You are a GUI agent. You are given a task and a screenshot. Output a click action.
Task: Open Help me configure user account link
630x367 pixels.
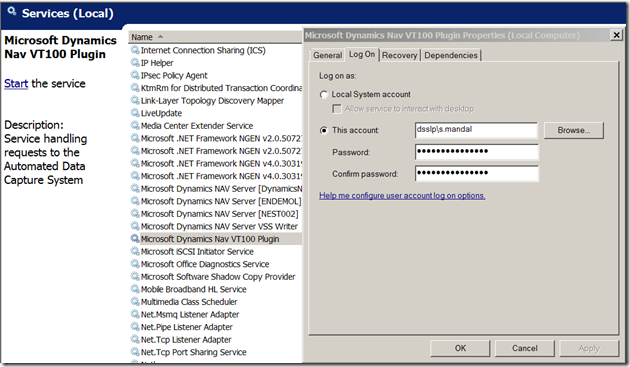[x=402, y=196]
